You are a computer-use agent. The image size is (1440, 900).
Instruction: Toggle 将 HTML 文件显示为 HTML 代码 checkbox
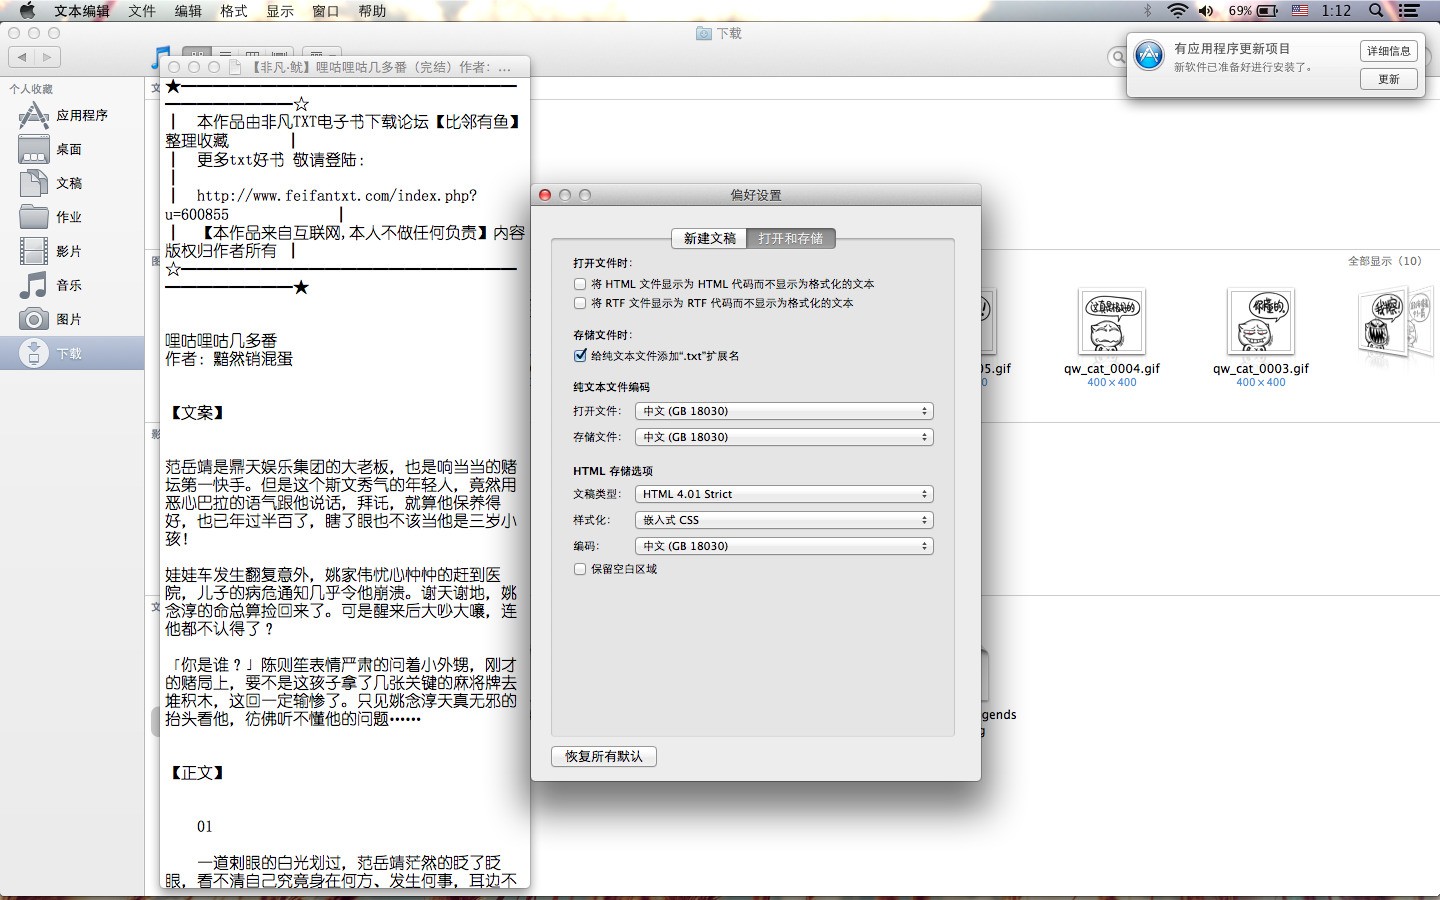pyautogui.click(x=580, y=284)
